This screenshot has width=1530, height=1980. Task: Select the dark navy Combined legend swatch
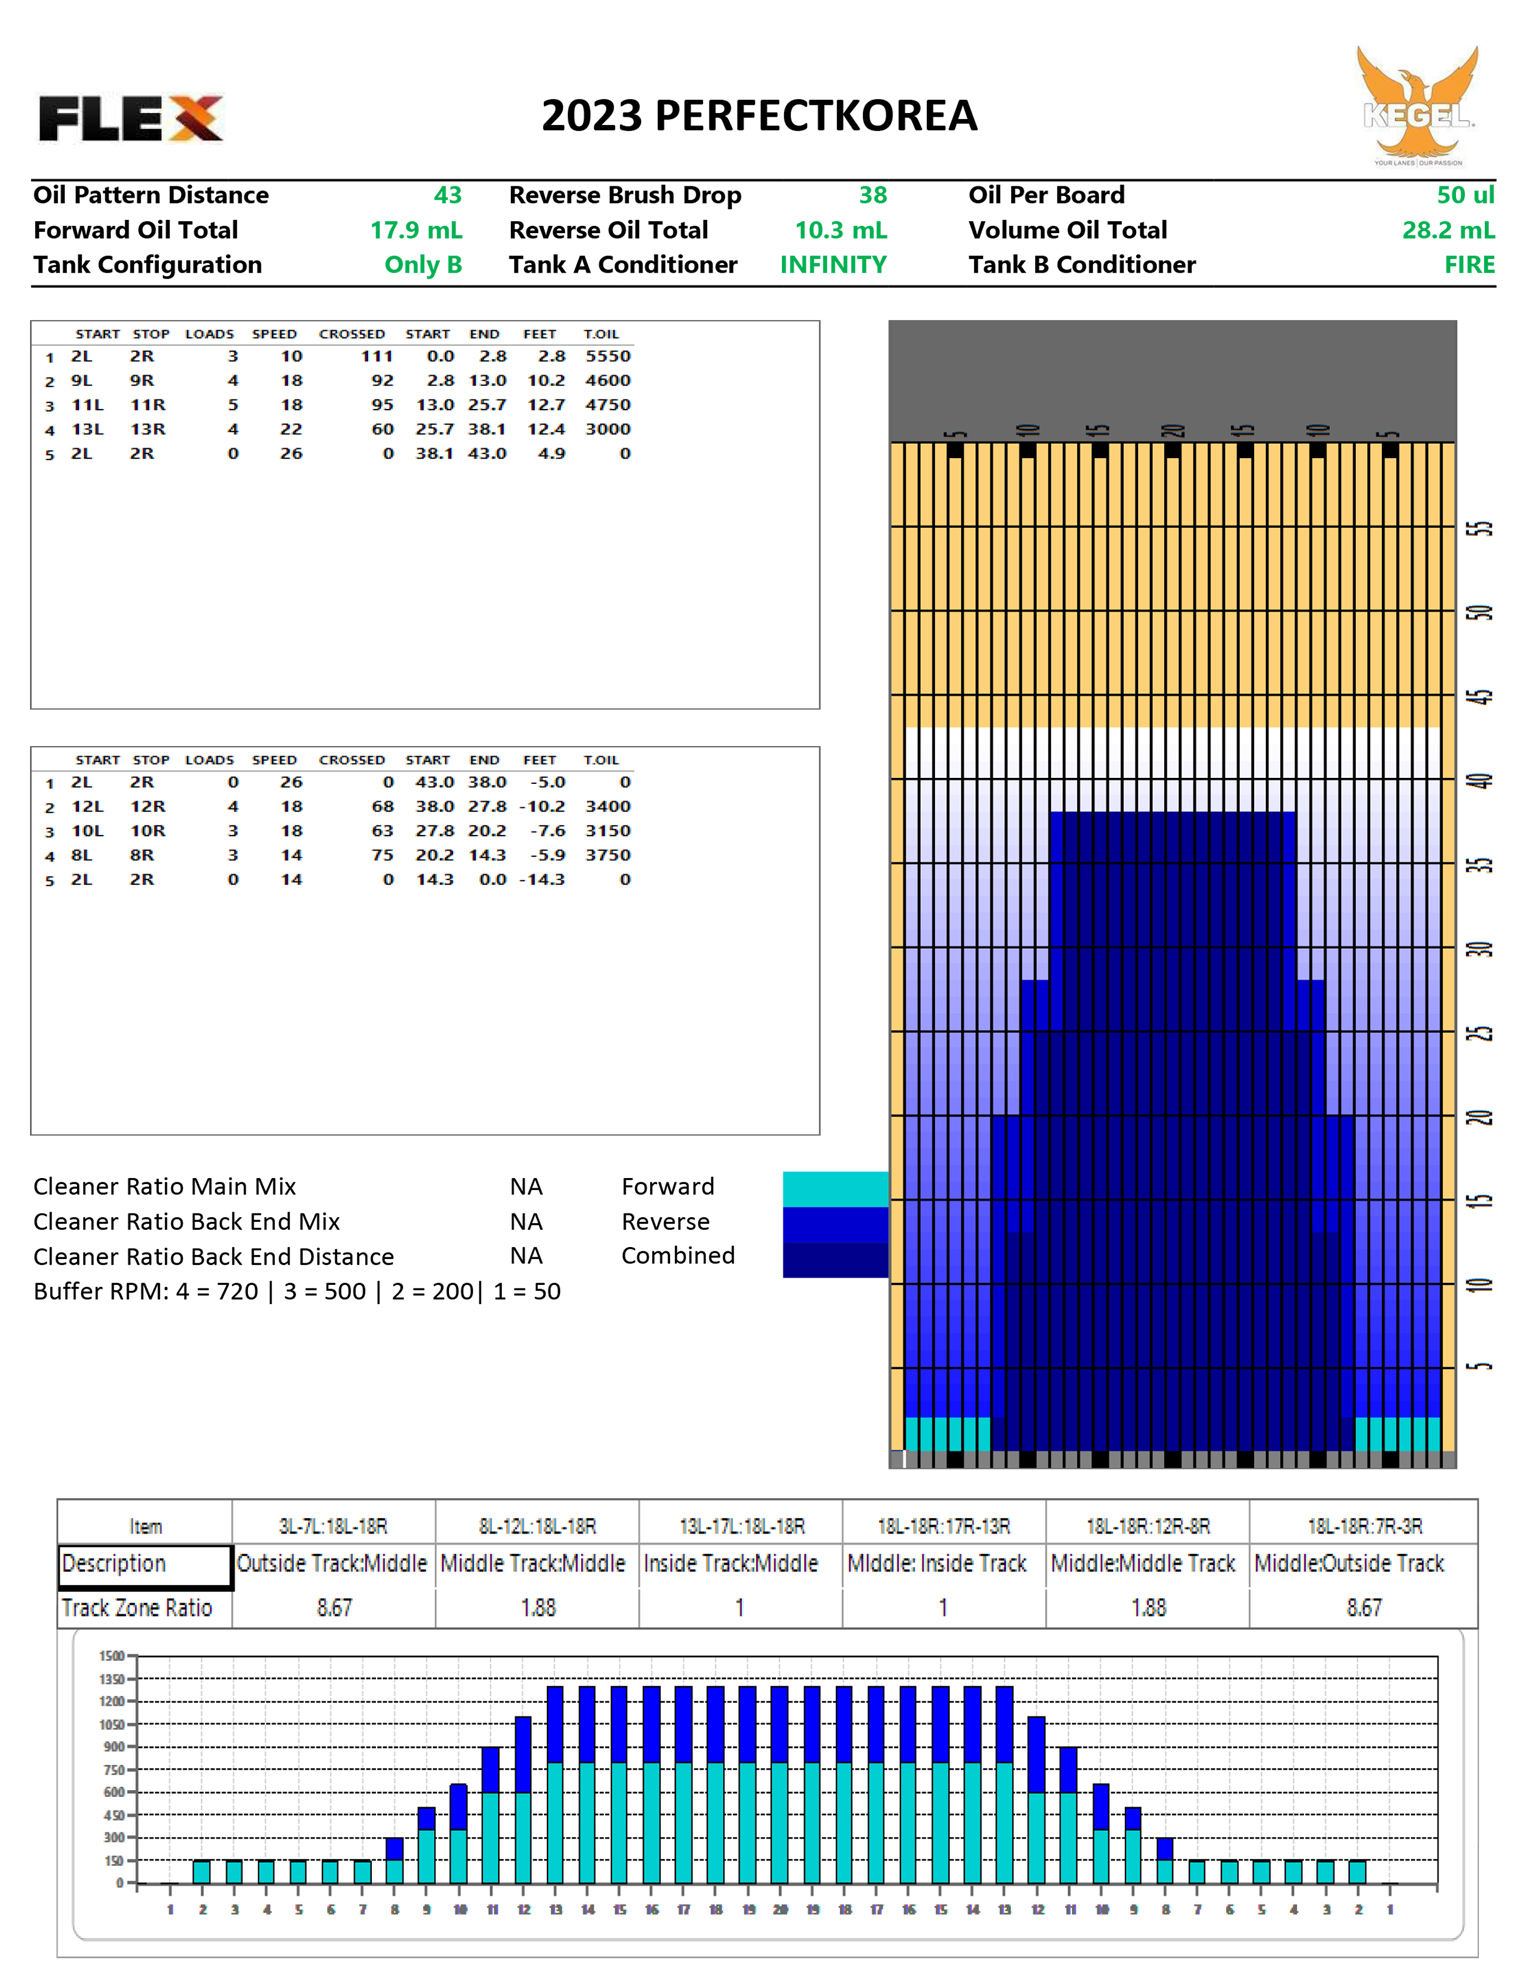[835, 1259]
